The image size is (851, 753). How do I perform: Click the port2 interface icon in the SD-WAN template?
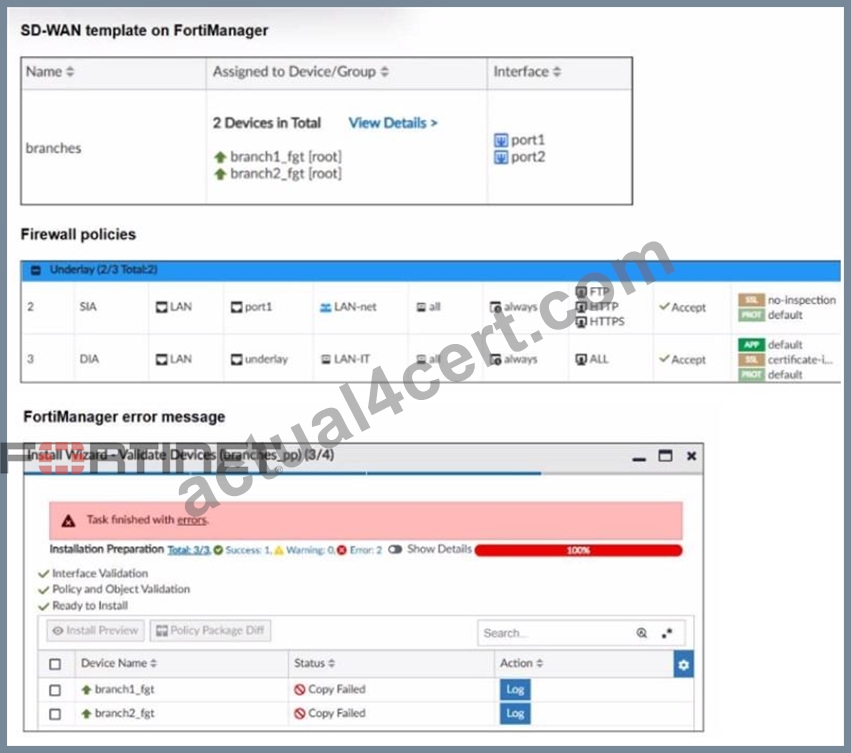pyautogui.click(x=500, y=157)
